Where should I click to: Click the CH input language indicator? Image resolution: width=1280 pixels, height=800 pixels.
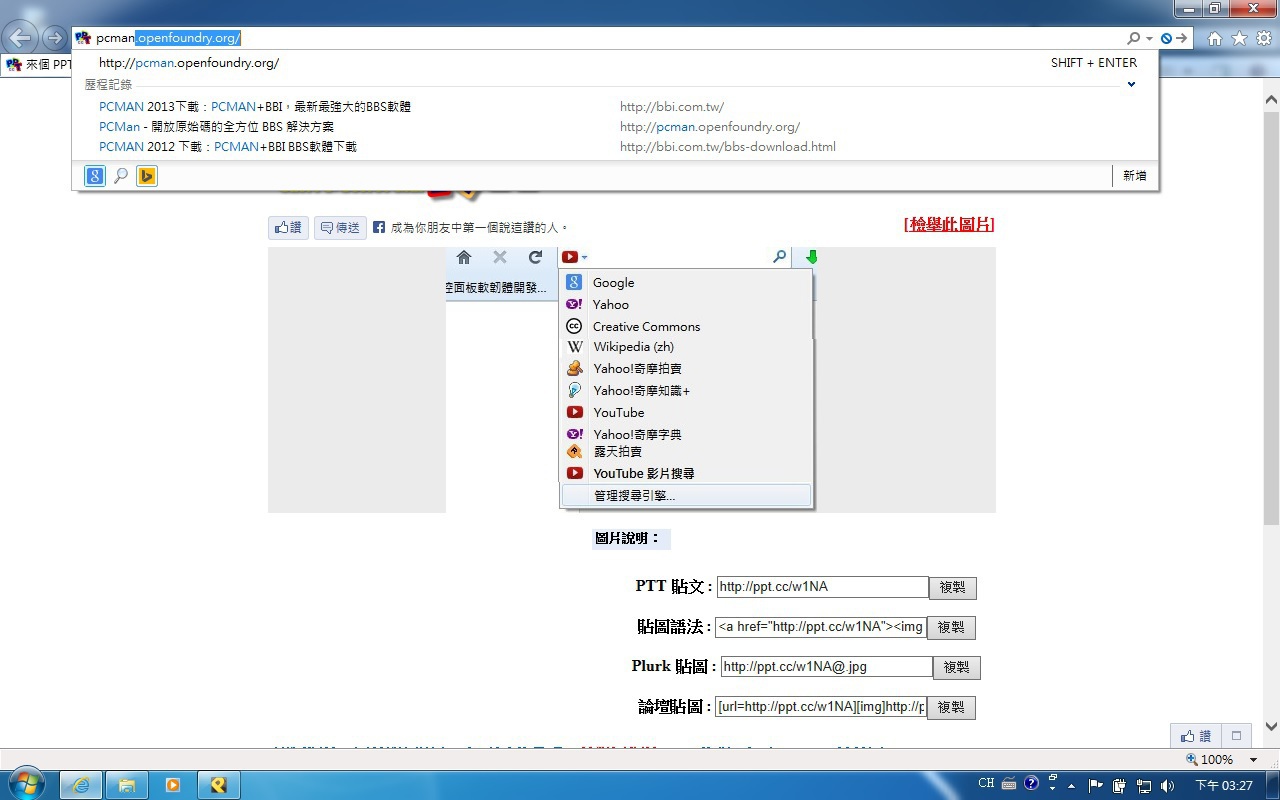[986, 784]
